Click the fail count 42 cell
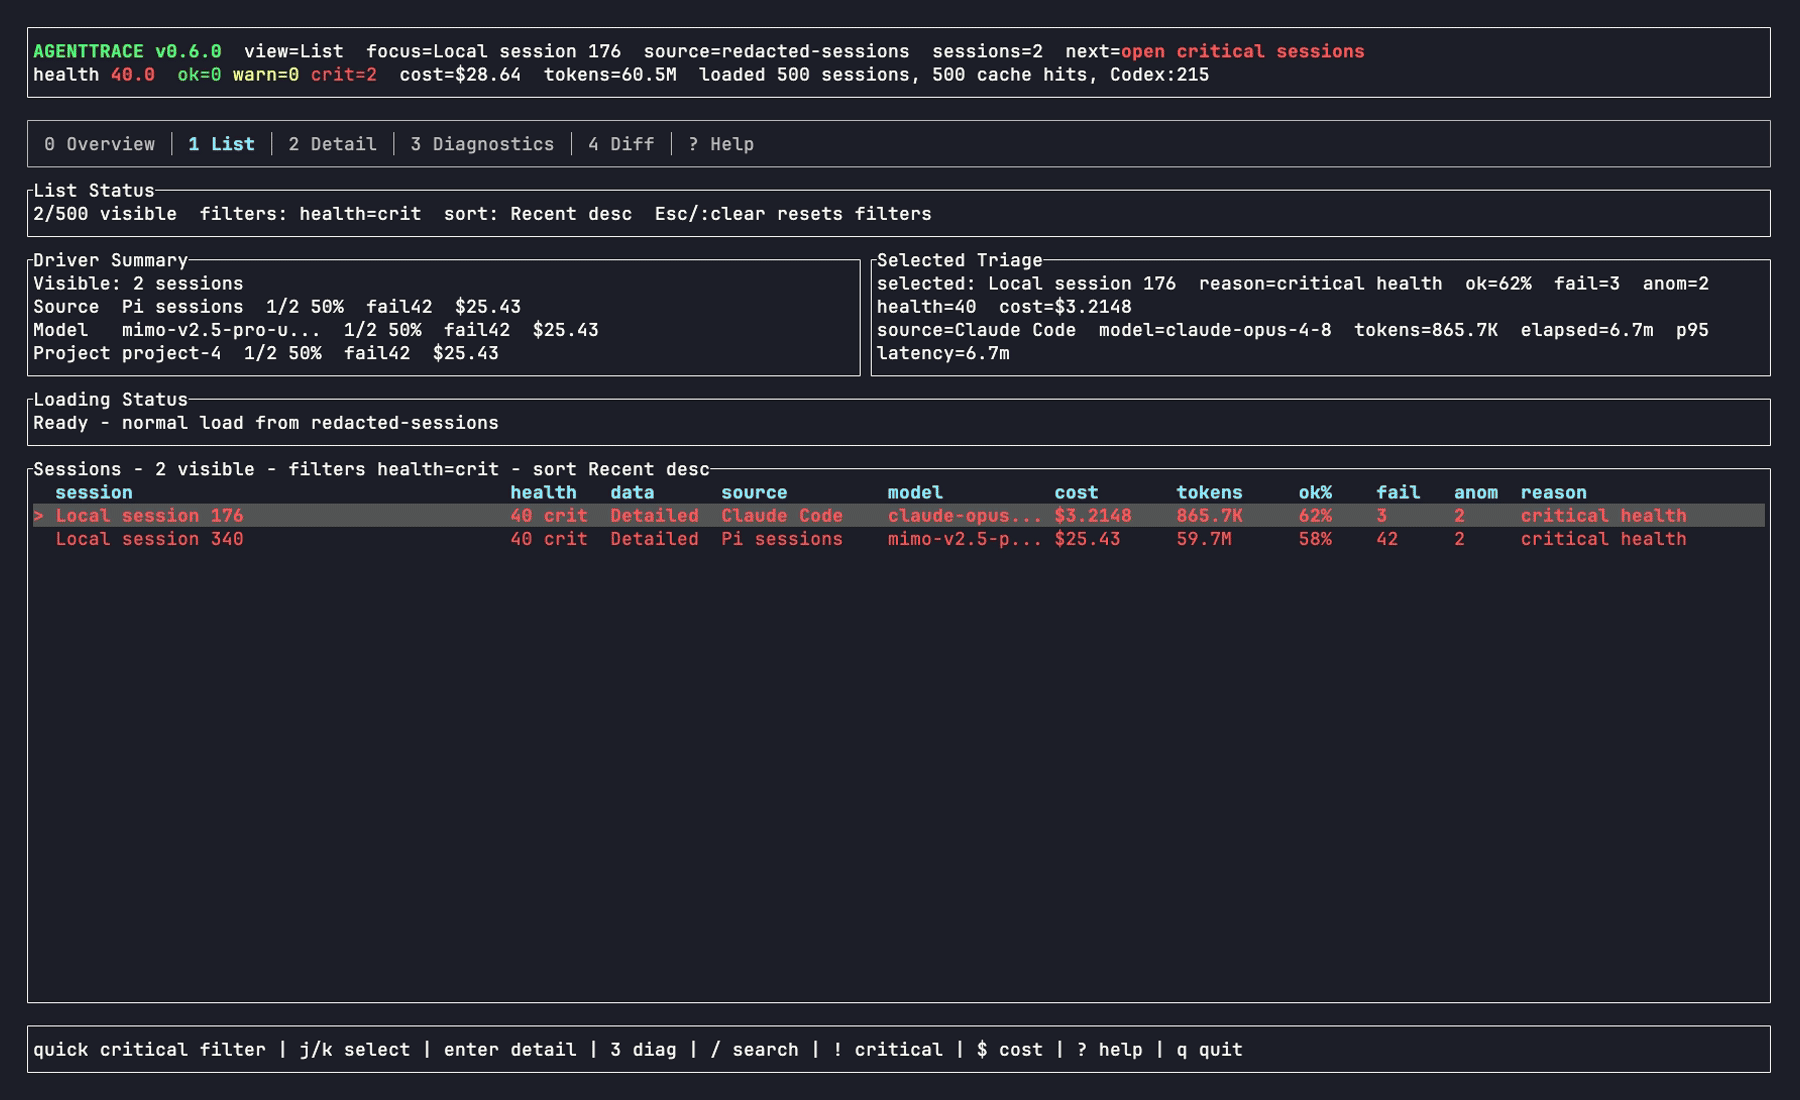 pyautogui.click(x=1387, y=539)
